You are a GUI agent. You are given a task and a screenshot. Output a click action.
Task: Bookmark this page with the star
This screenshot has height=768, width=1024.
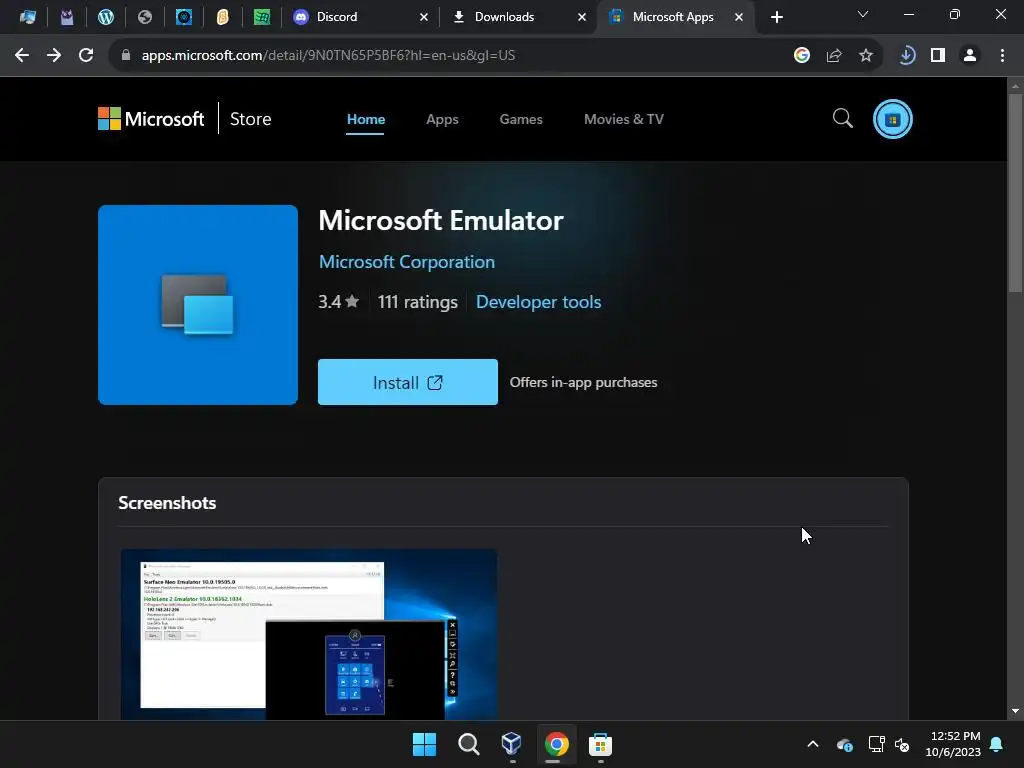pos(866,56)
